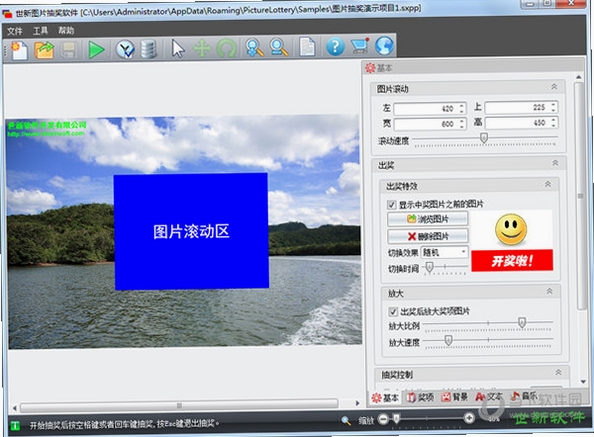
Task: Click the new project file icon
Action: [19, 50]
